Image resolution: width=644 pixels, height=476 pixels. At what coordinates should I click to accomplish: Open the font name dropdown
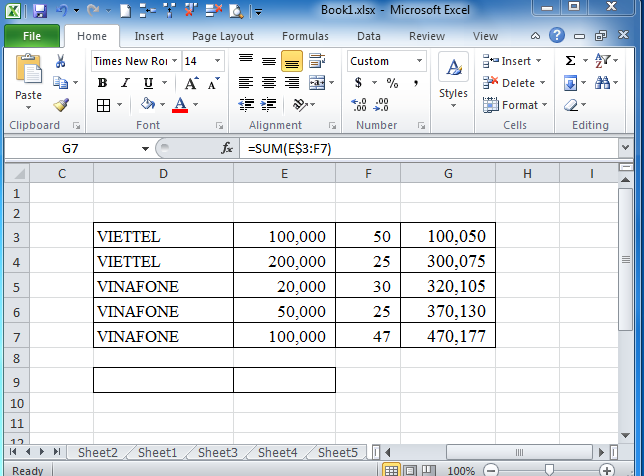pyautogui.click(x=175, y=61)
